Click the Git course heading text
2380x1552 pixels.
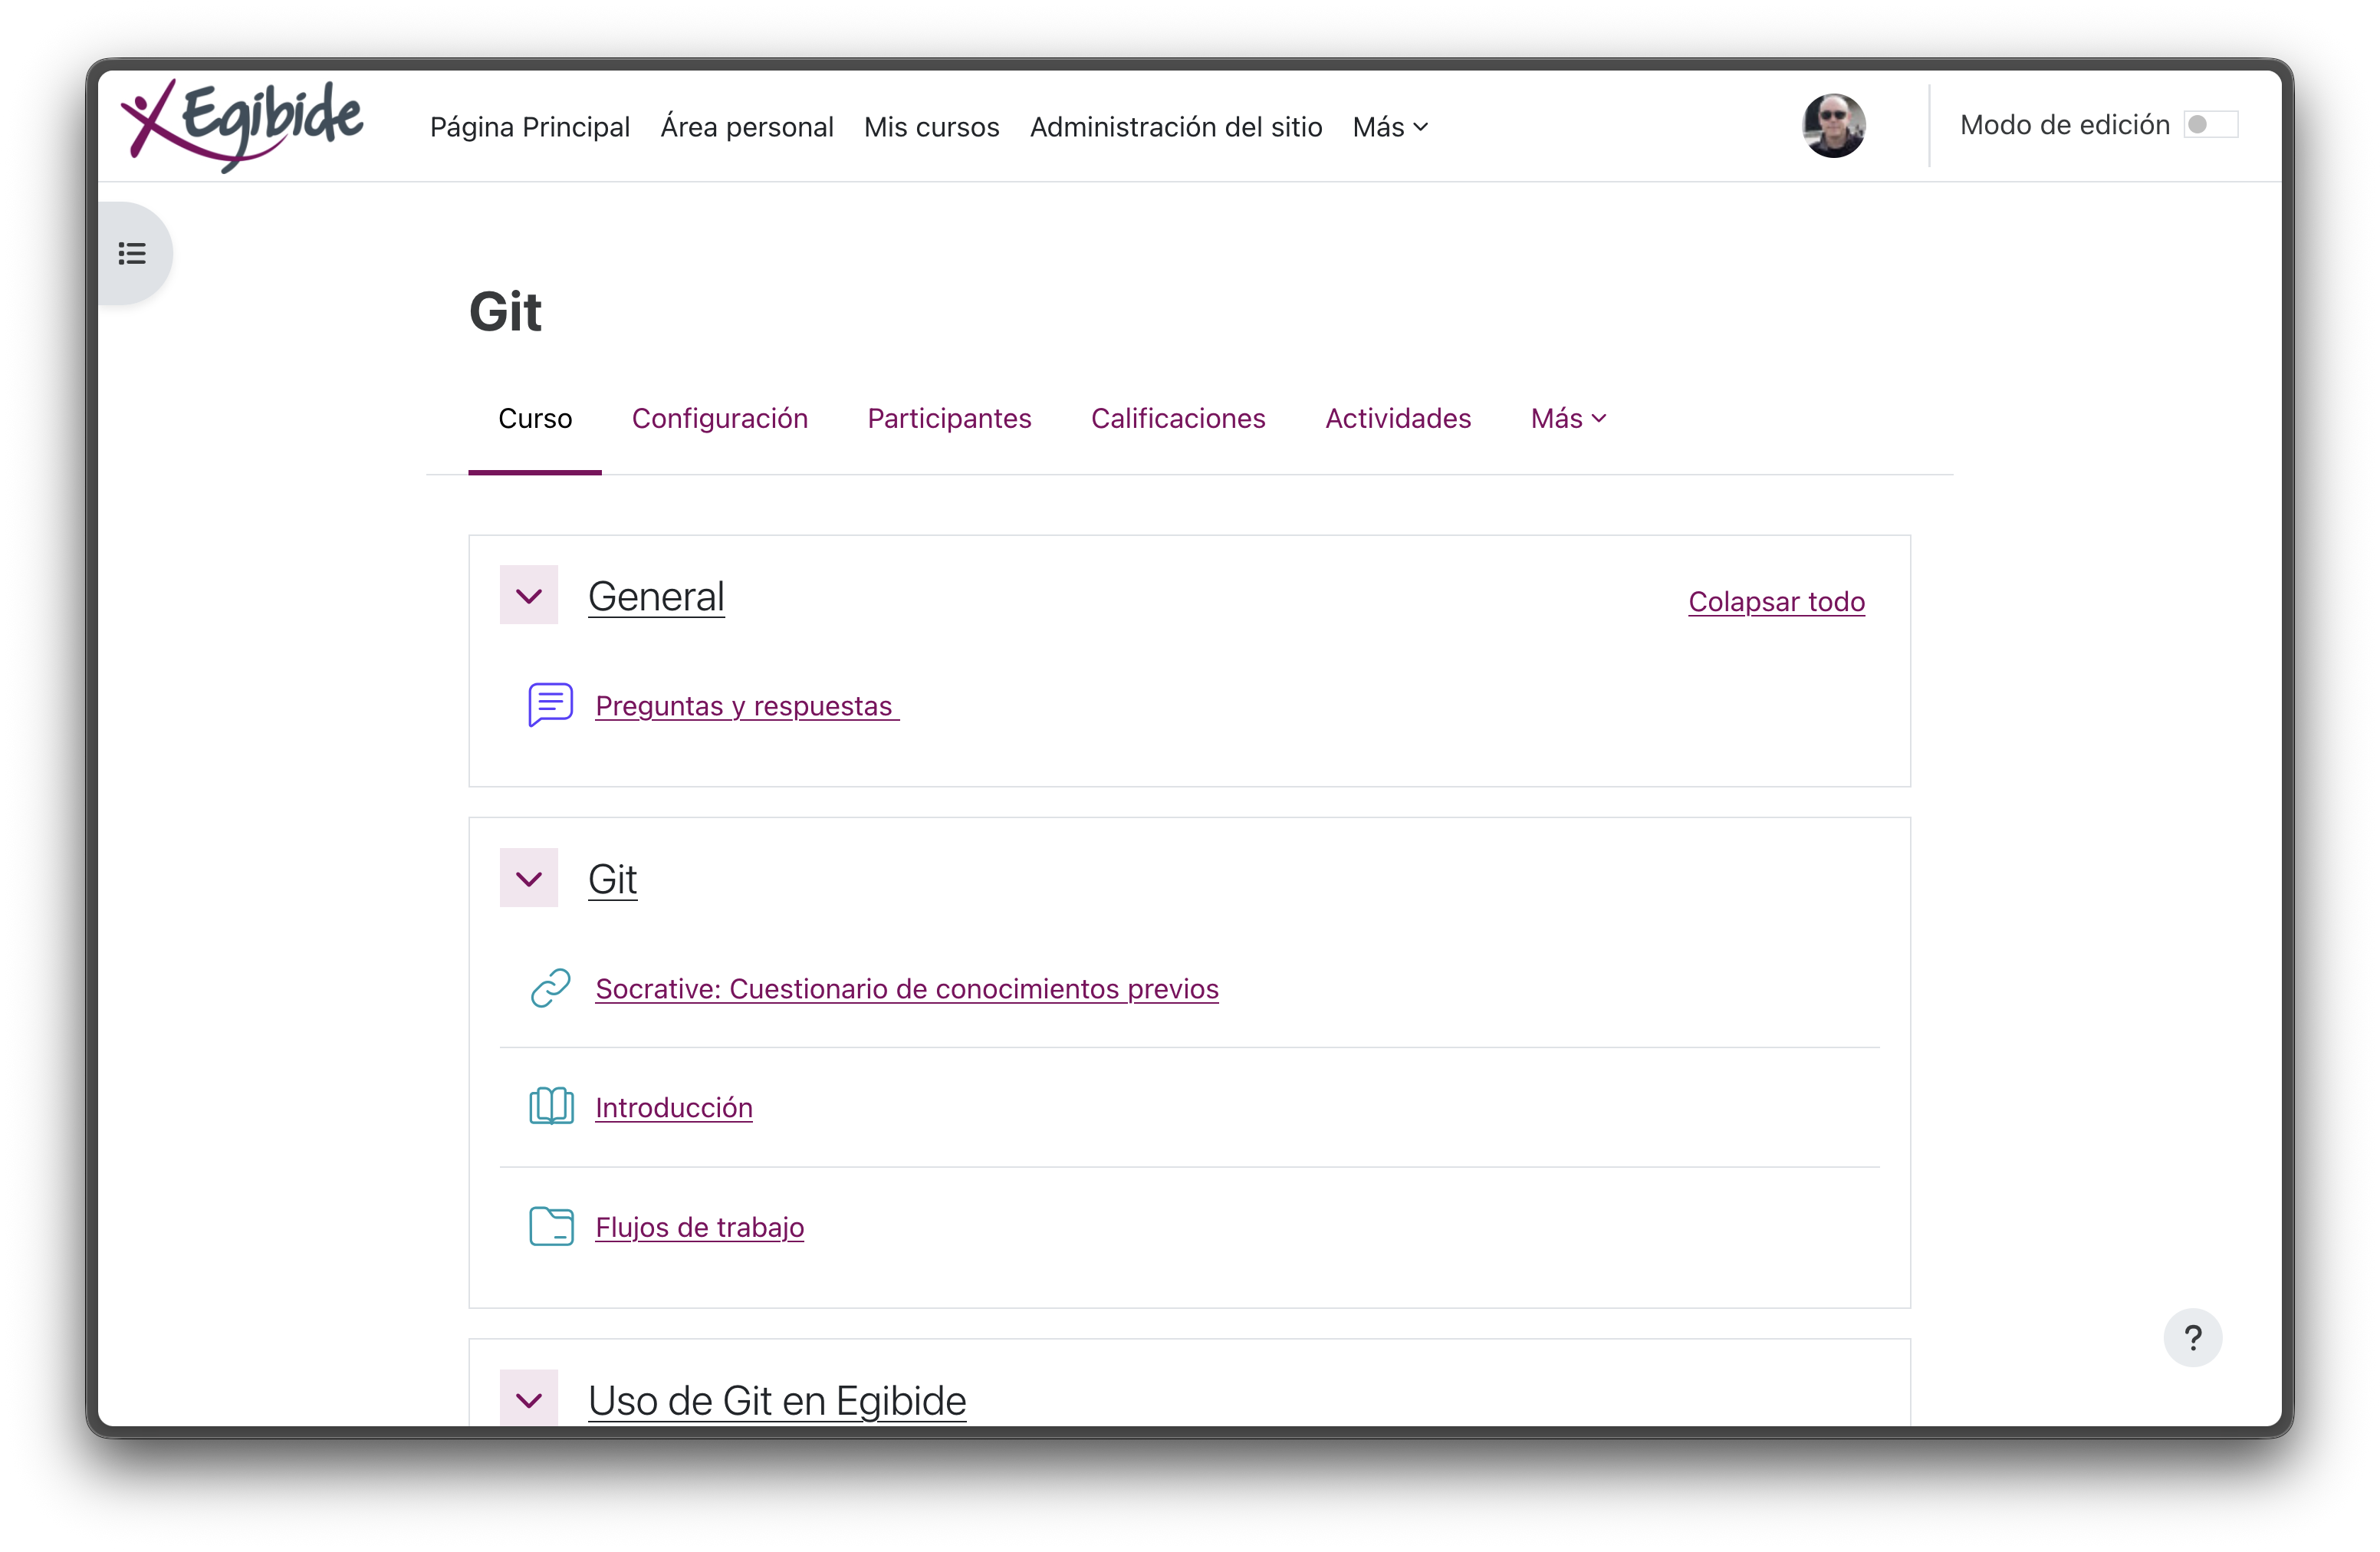pyautogui.click(x=505, y=311)
